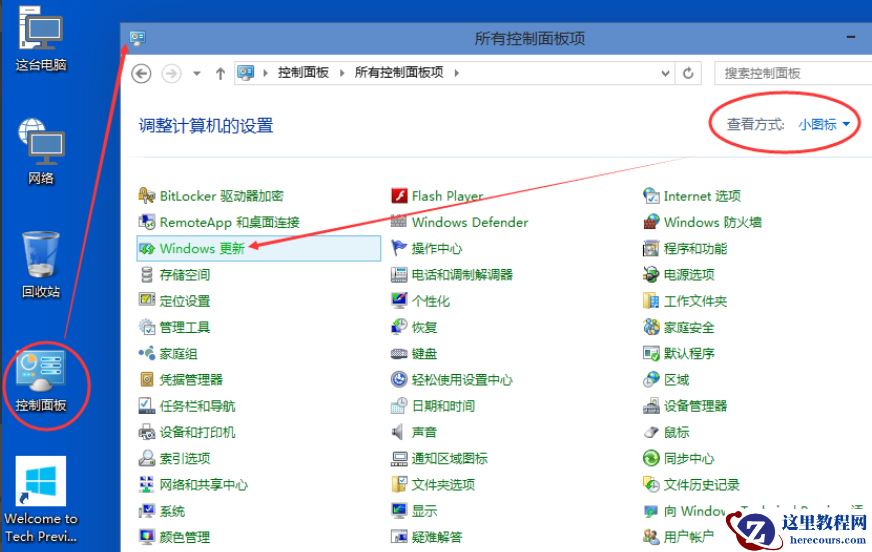Open 系统 icon
This screenshot has width=872, height=552.
pos(147,511)
